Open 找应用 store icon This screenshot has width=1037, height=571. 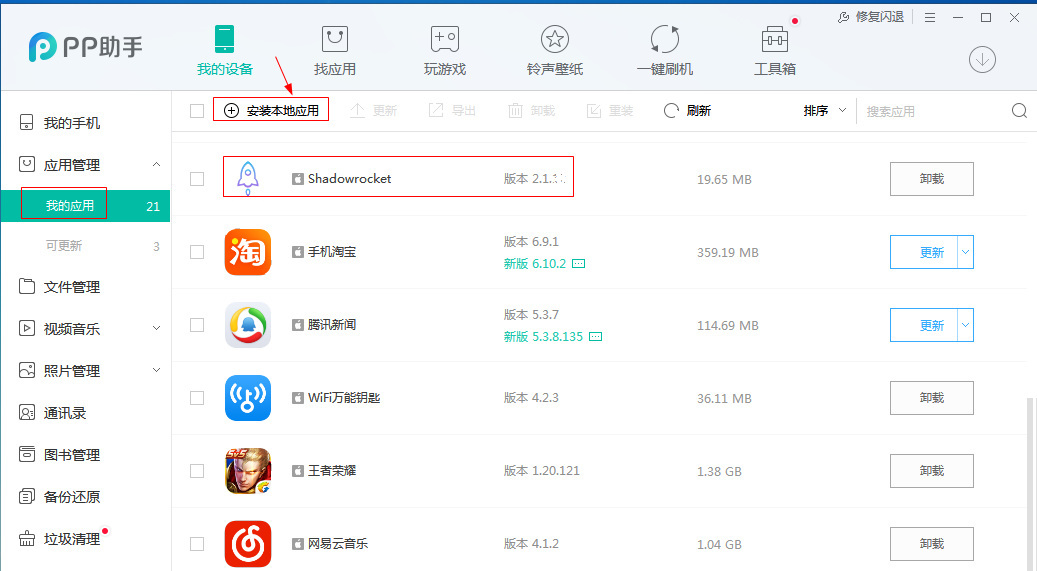(335, 39)
